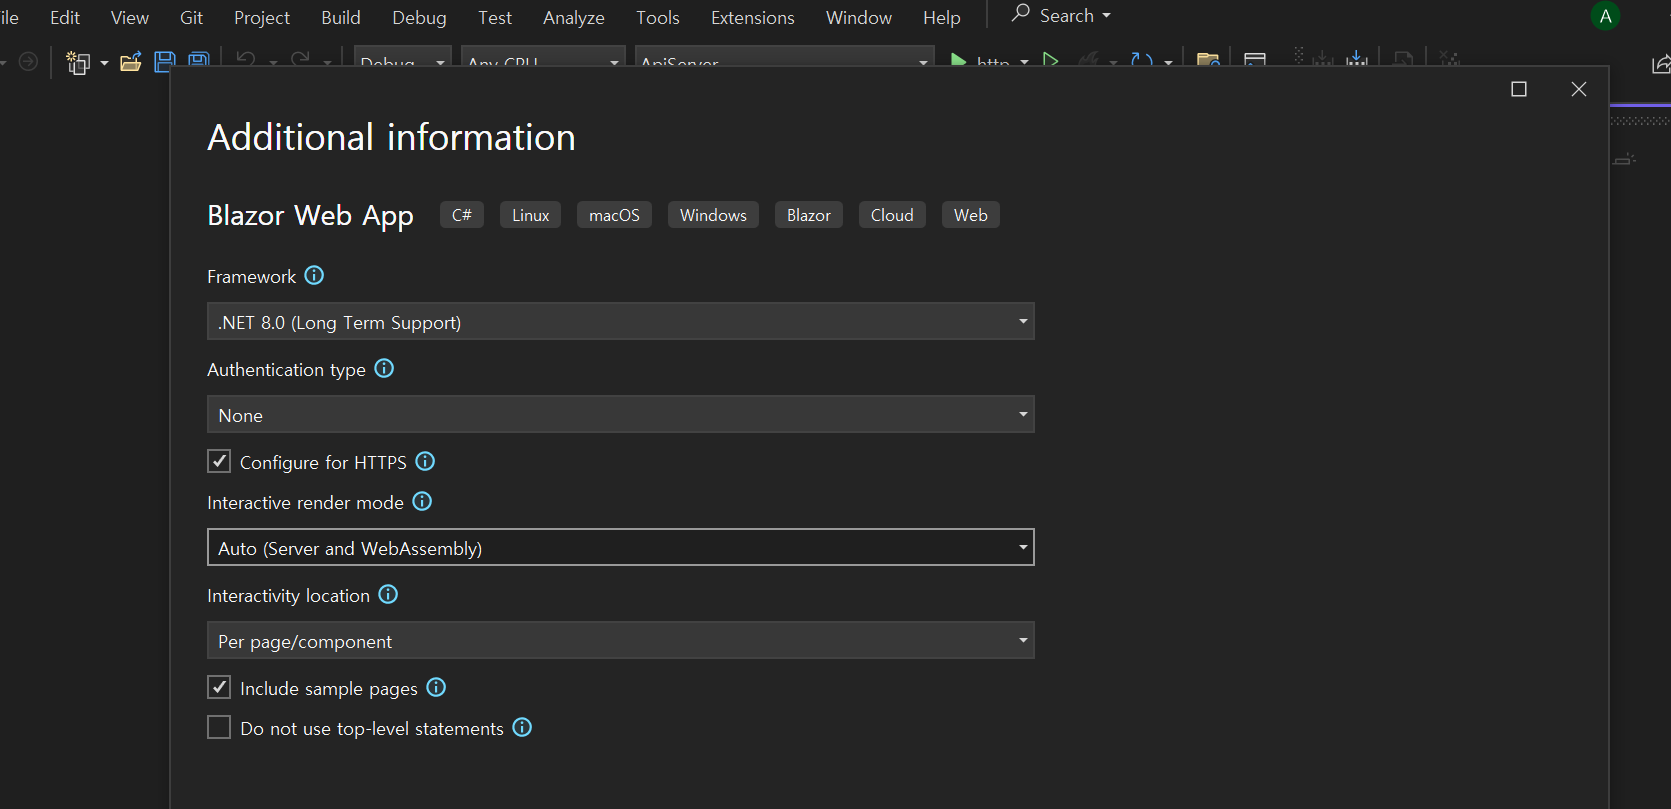The image size is (1671, 809).
Task: Click the blue step-into download icon
Action: point(1357,59)
